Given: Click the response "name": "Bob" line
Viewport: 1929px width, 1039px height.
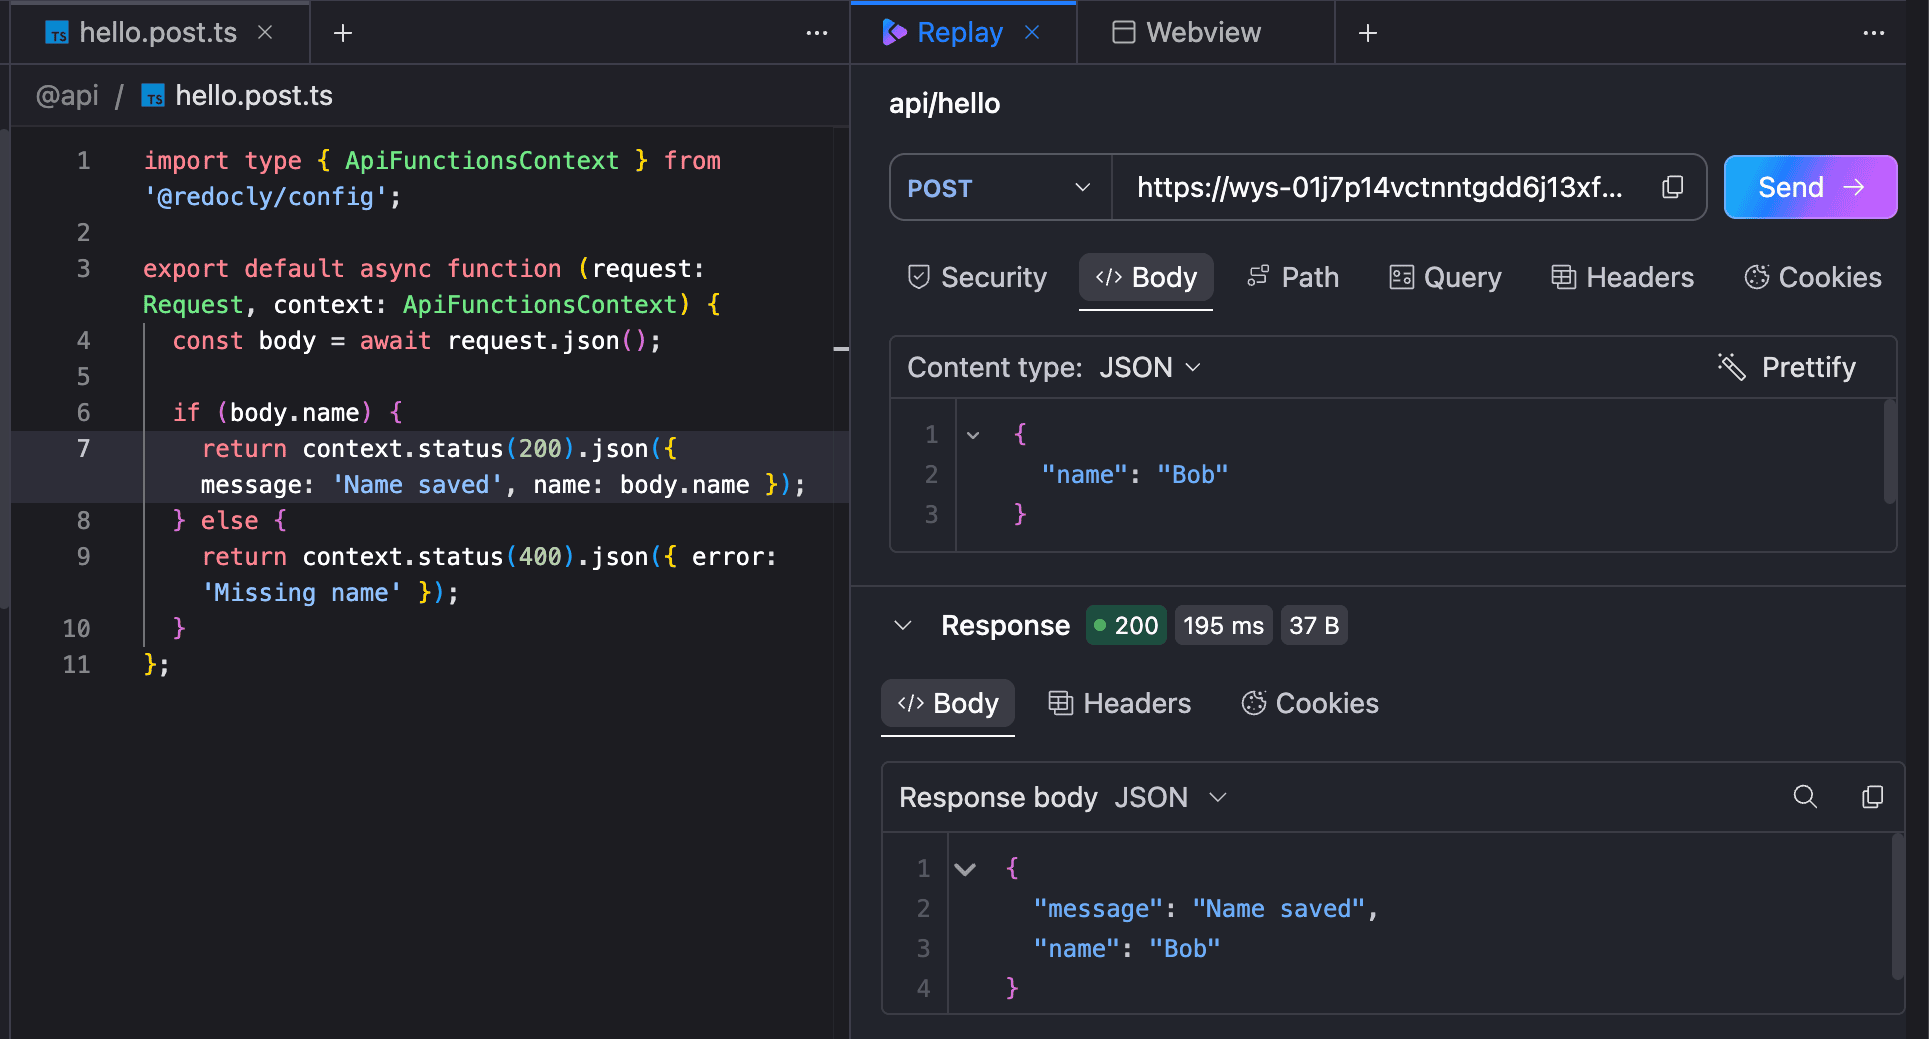Looking at the screenshot, I should (x=1126, y=949).
